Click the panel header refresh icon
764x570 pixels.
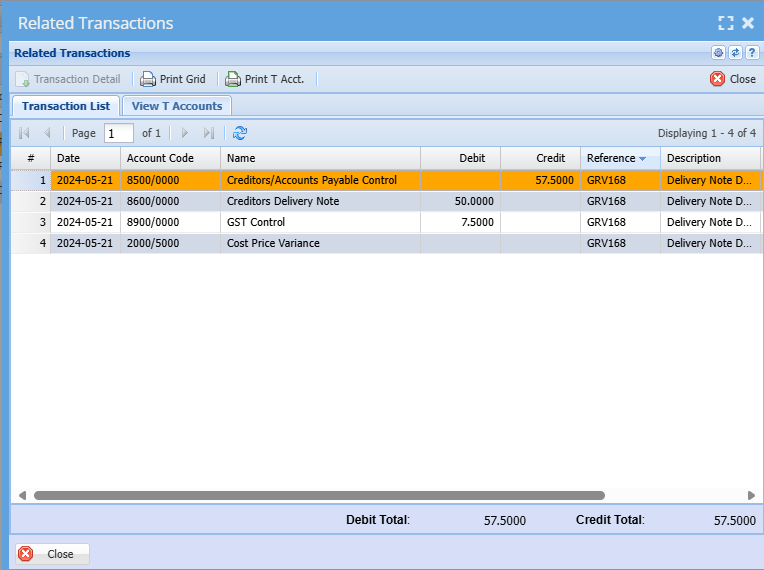[735, 53]
